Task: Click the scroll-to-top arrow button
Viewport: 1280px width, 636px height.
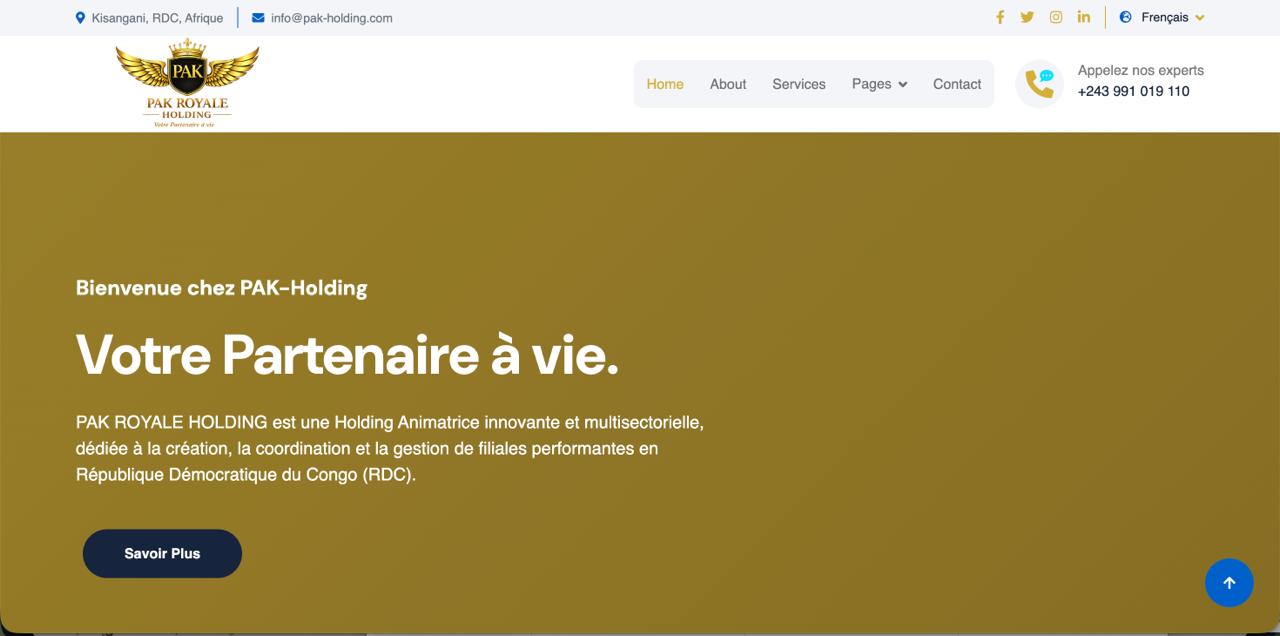Action: pyautogui.click(x=1229, y=582)
